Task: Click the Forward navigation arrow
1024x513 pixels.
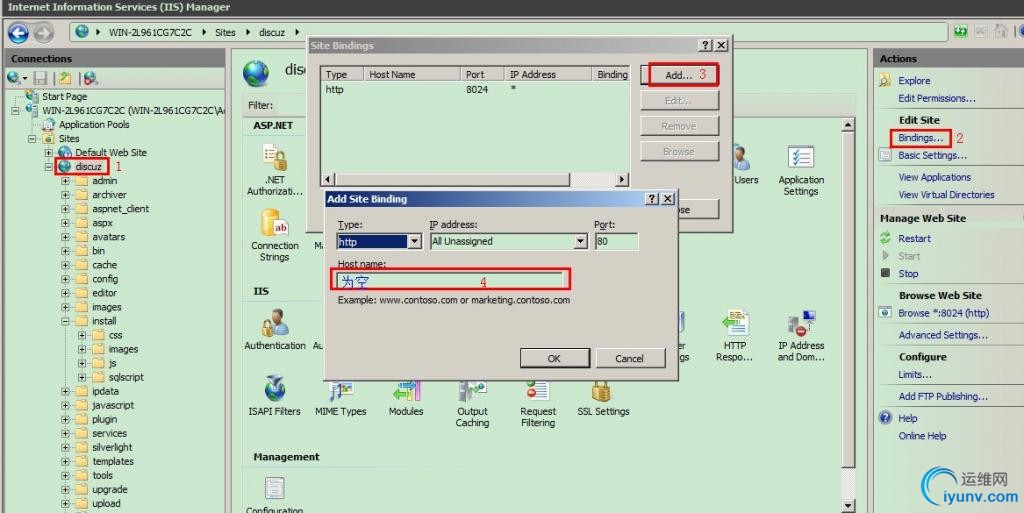Action: (43, 32)
